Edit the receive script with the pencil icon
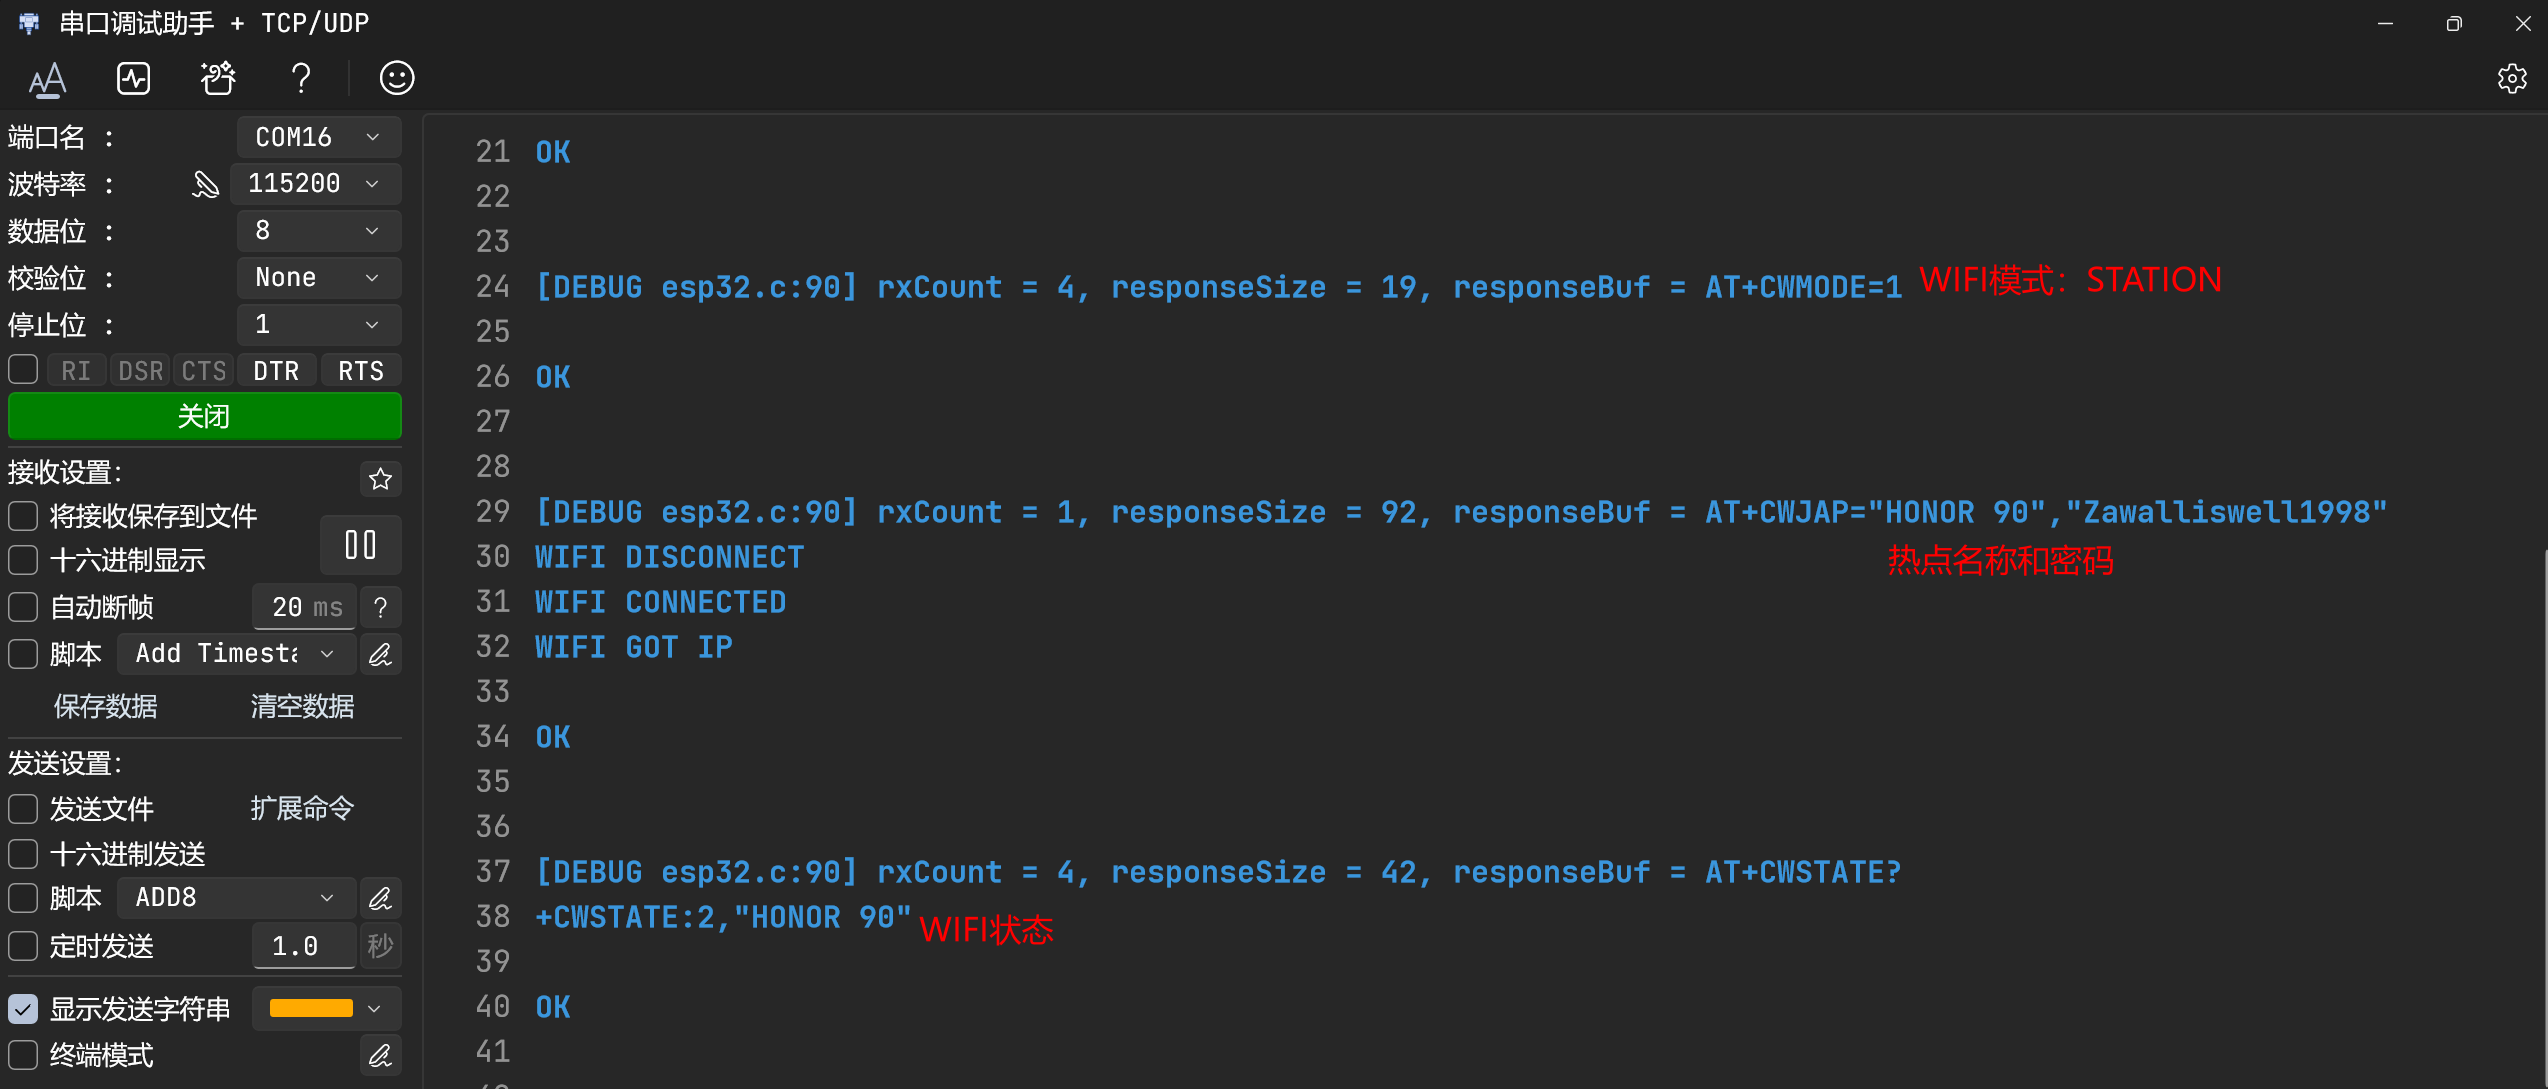 tap(380, 654)
